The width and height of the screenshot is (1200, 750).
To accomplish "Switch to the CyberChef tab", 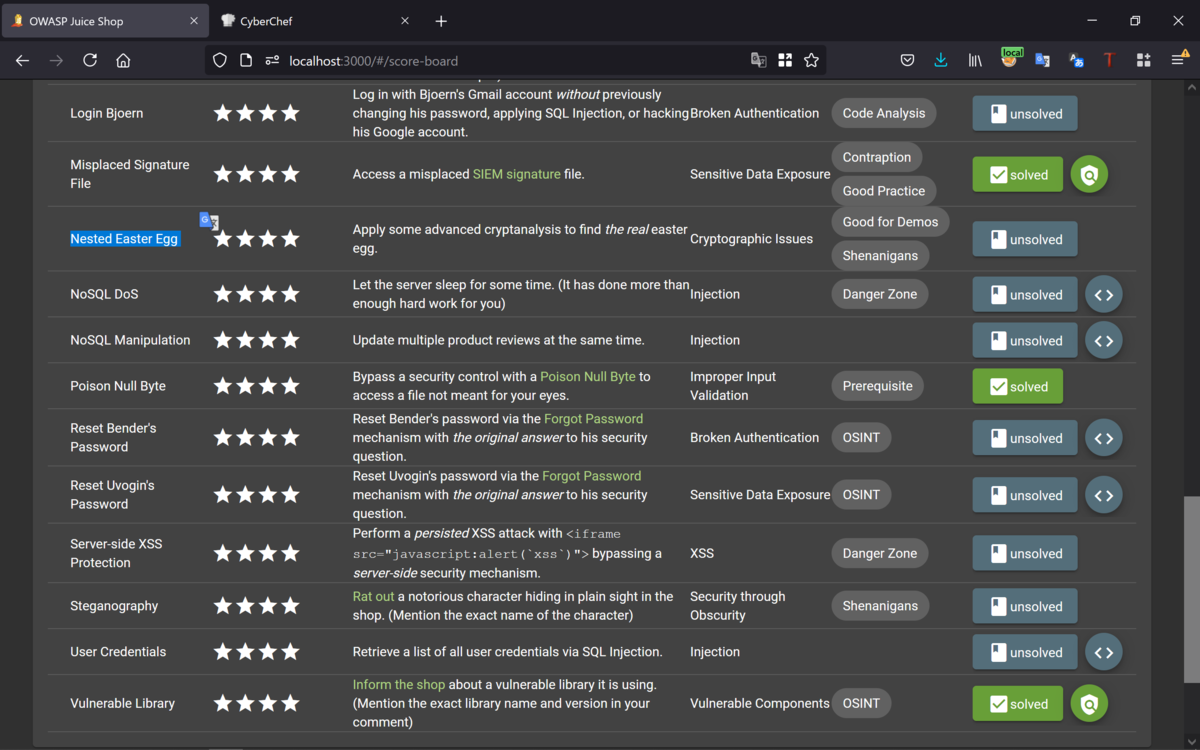I will coord(316,21).
